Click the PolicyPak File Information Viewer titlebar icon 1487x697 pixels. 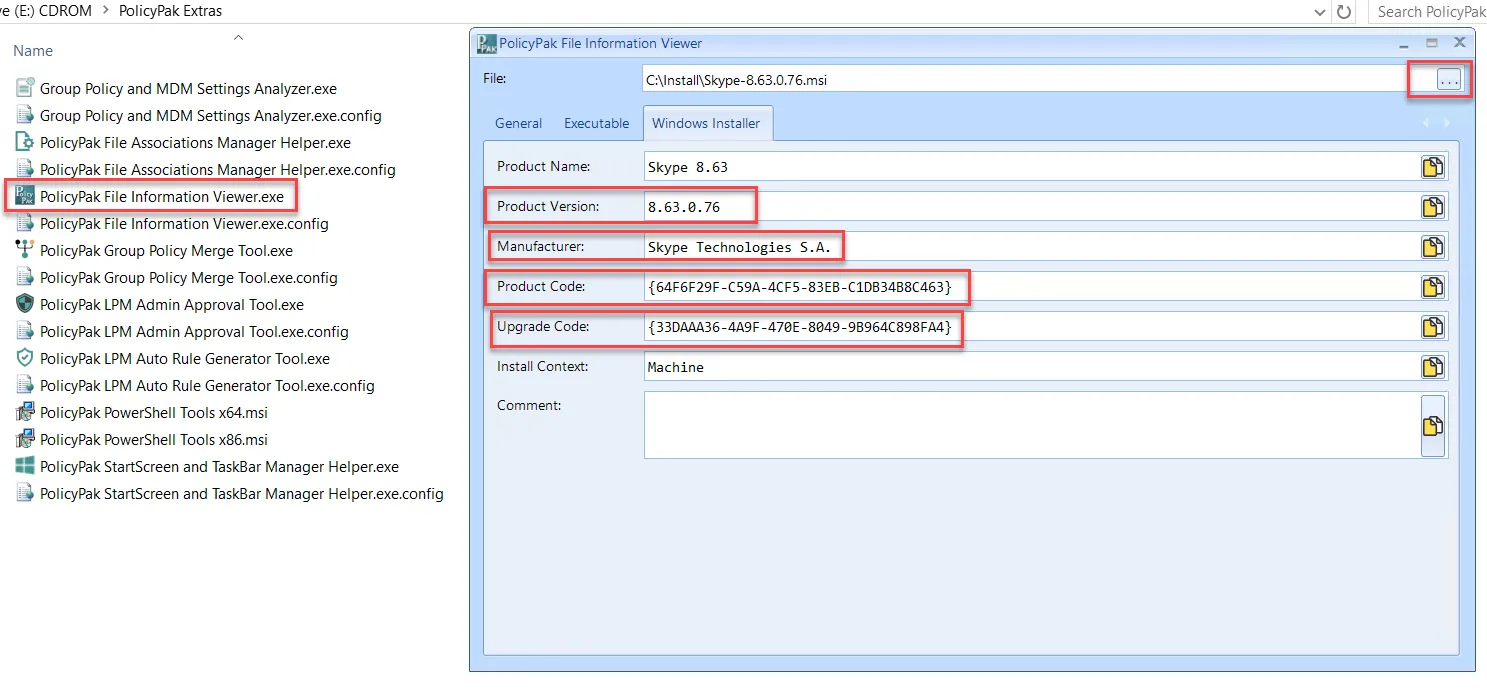point(486,43)
